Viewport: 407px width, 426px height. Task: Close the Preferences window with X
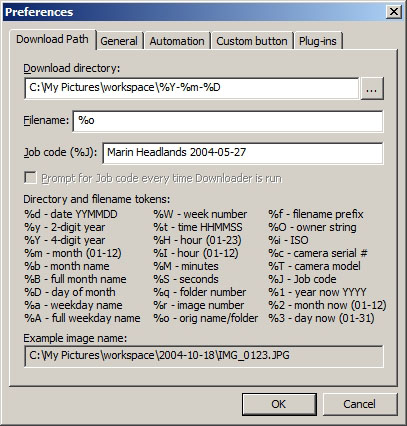[x=394, y=12]
